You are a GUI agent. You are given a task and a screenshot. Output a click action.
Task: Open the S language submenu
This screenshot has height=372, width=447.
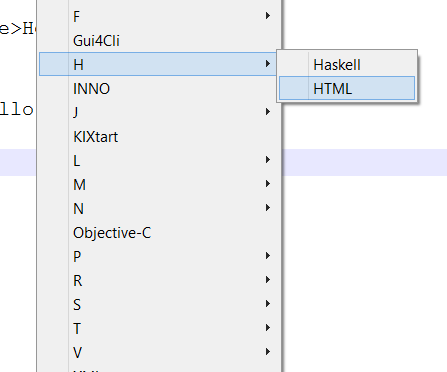click(159, 304)
